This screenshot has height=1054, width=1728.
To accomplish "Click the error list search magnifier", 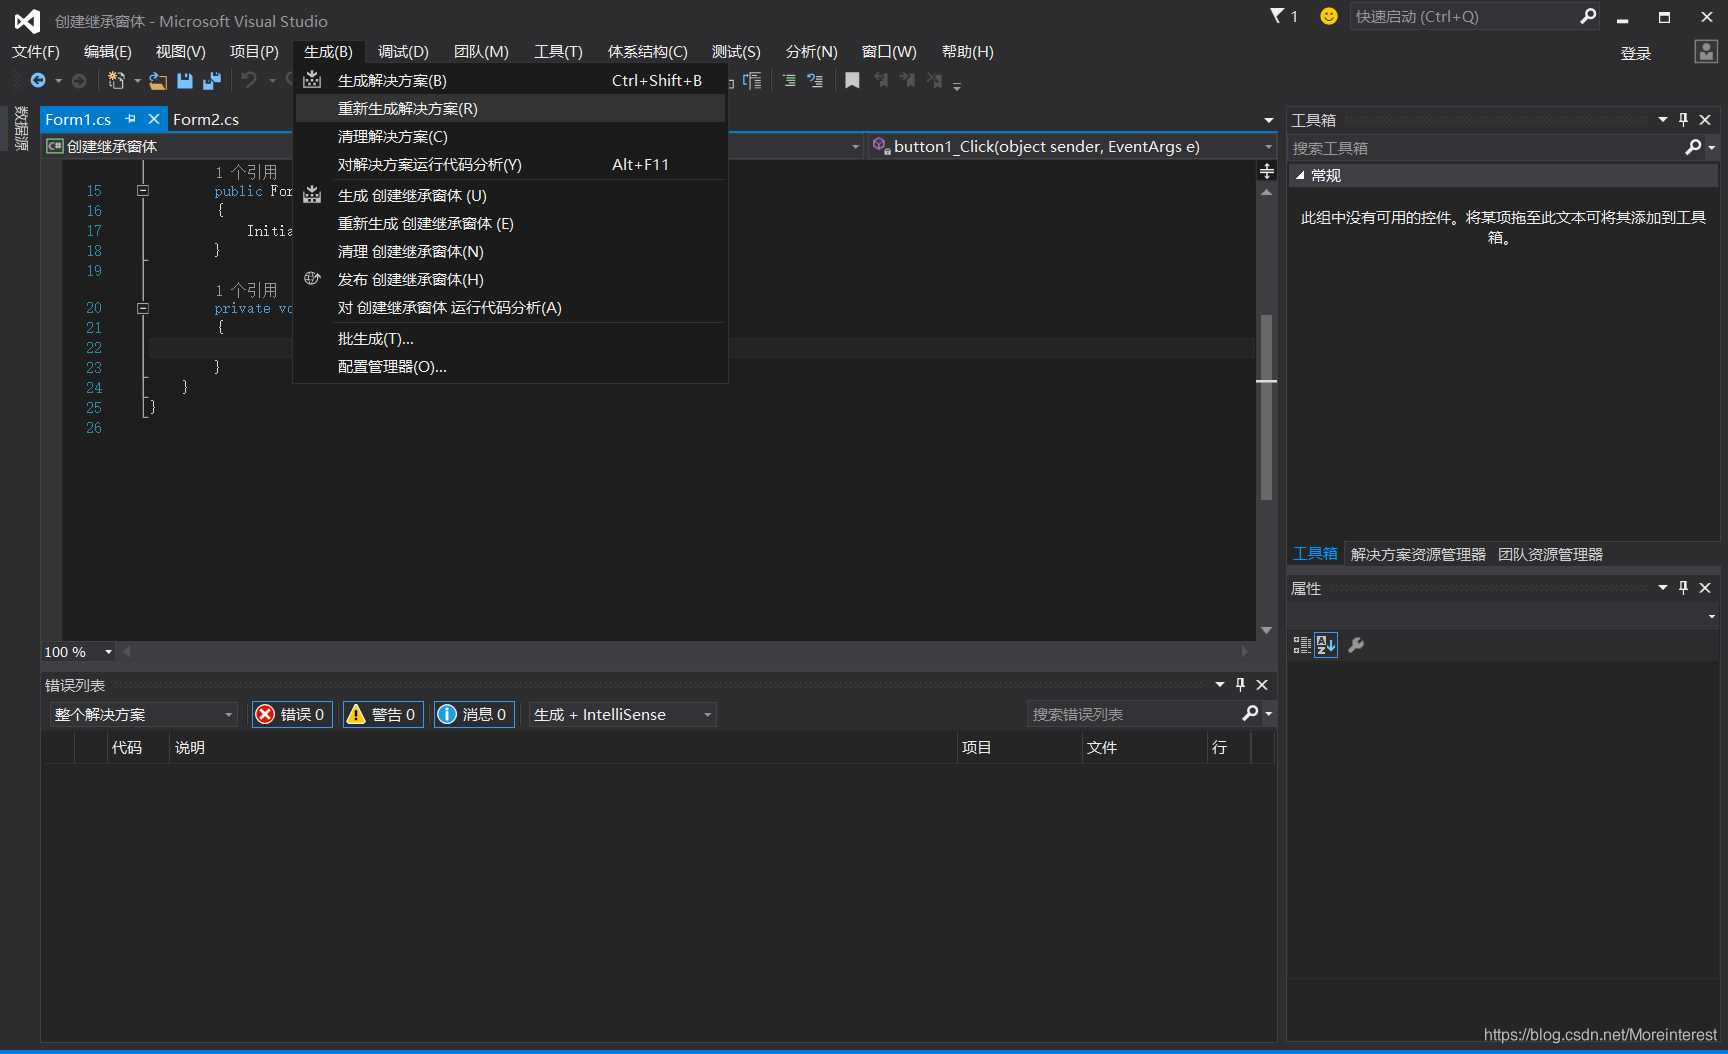I will pyautogui.click(x=1250, y=714).
